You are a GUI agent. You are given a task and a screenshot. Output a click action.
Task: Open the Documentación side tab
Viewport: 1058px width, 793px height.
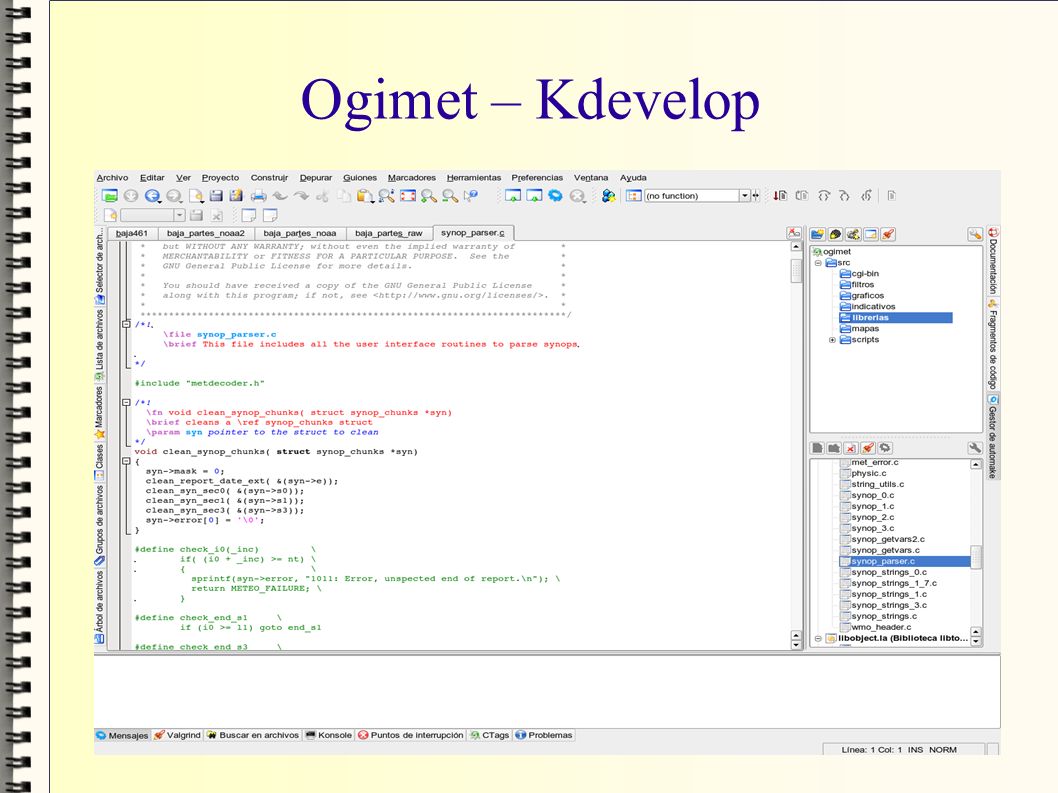click(993, 261)
